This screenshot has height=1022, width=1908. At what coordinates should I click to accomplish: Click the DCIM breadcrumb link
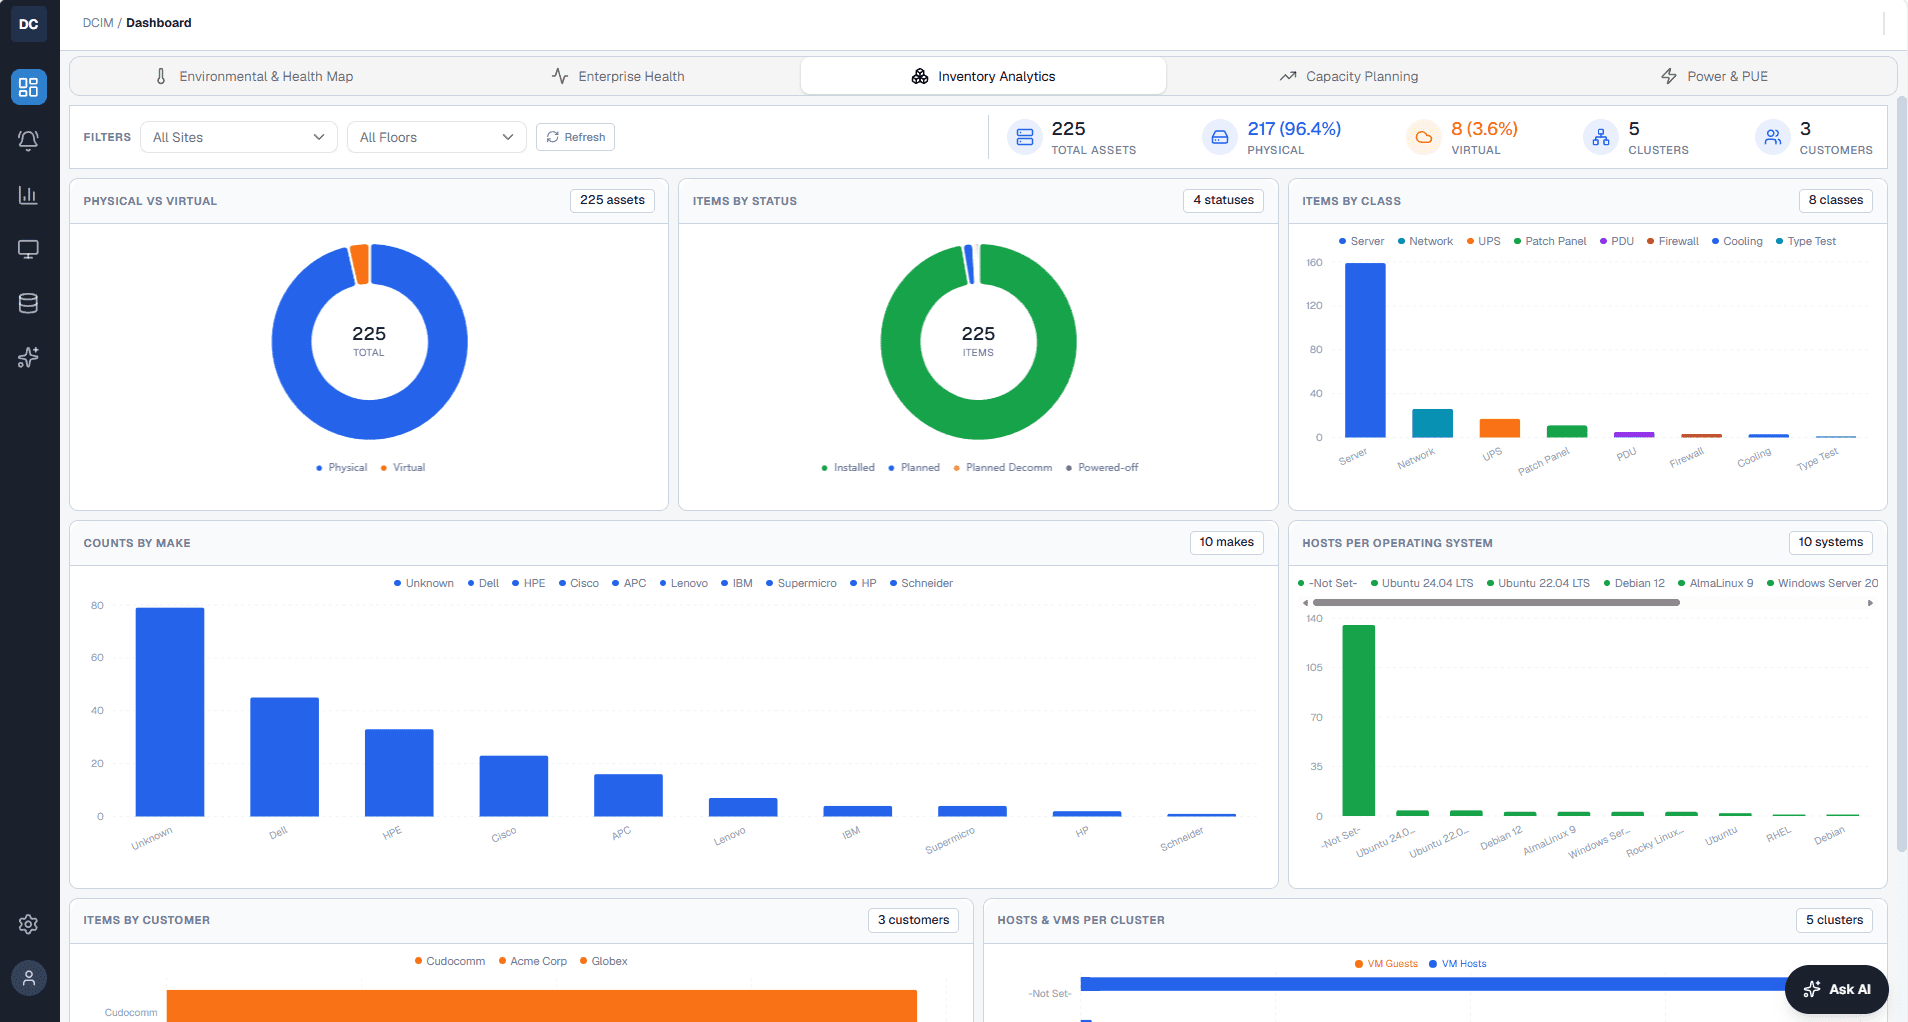coord(98,23)
